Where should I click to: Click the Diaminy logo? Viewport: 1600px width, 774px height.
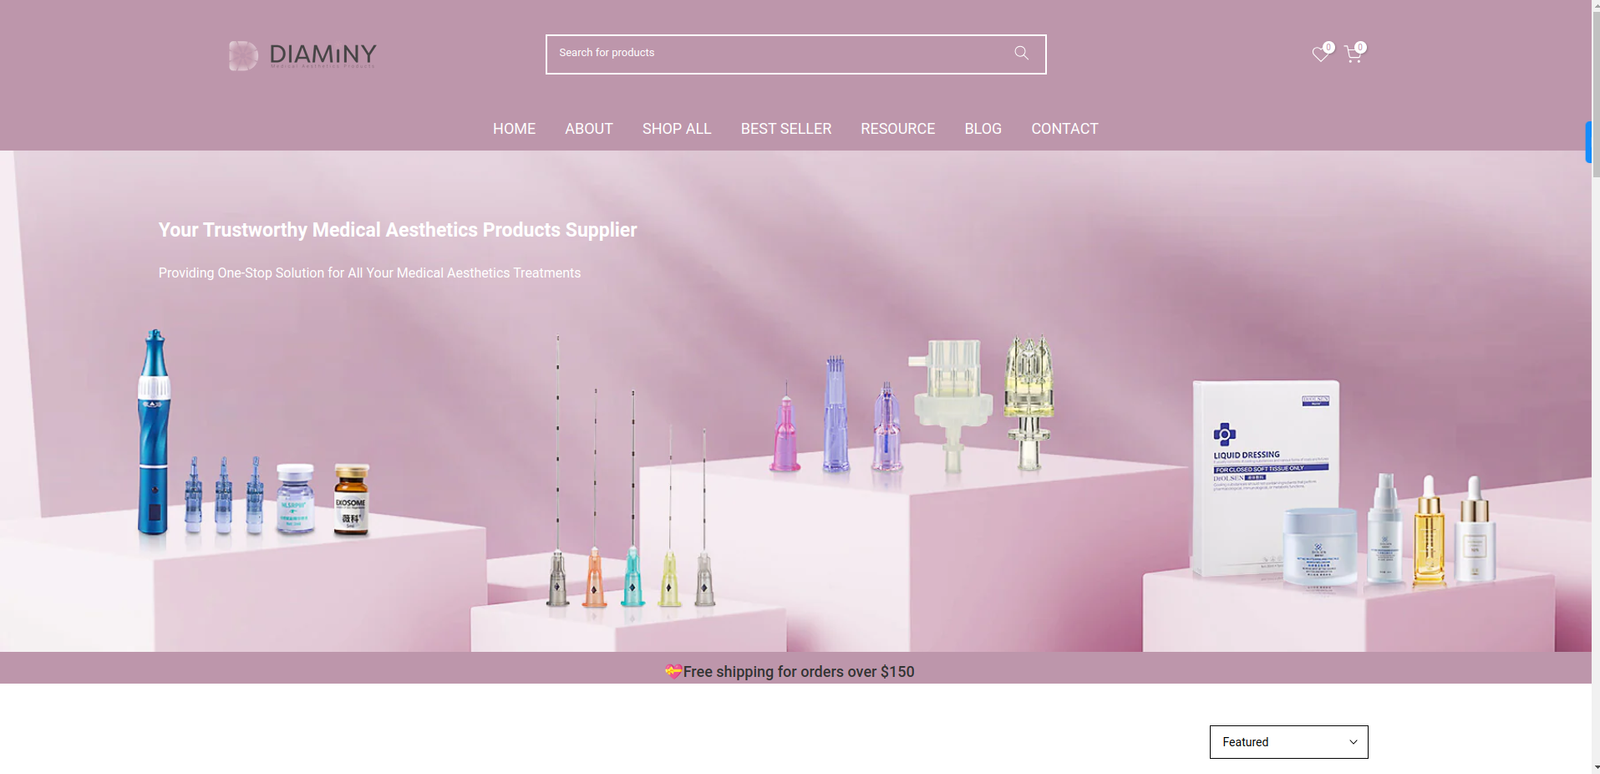coord(303,55)
